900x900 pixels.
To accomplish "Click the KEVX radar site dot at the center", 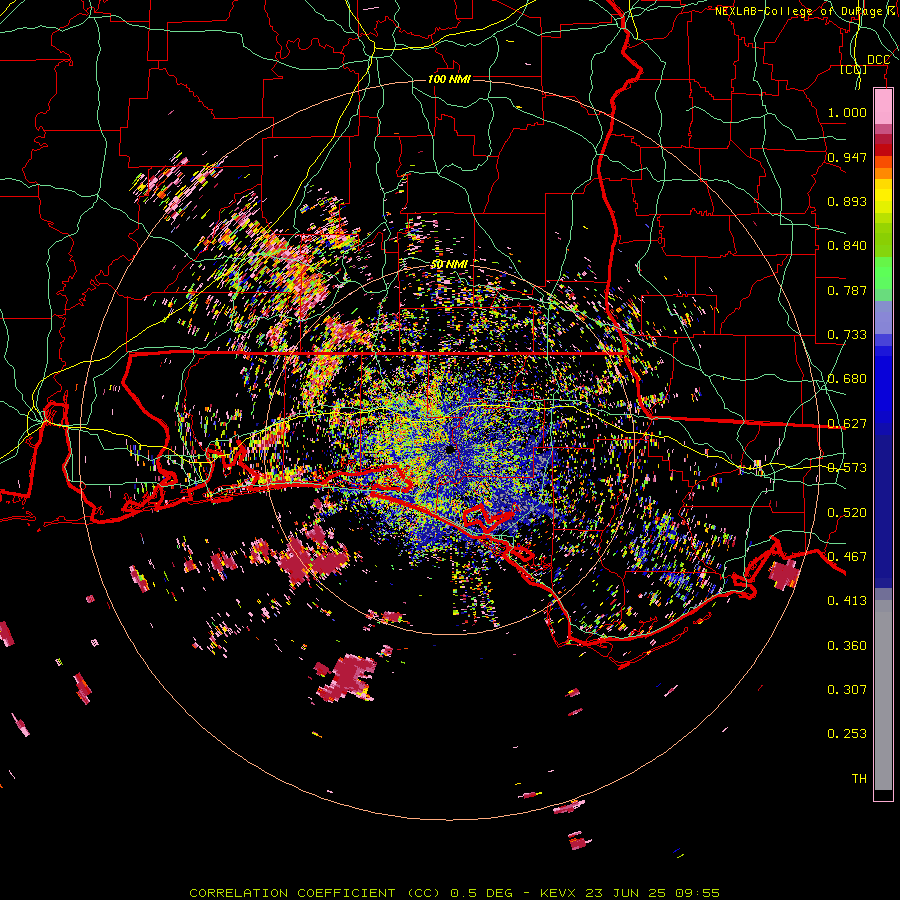I will [450, 449].
